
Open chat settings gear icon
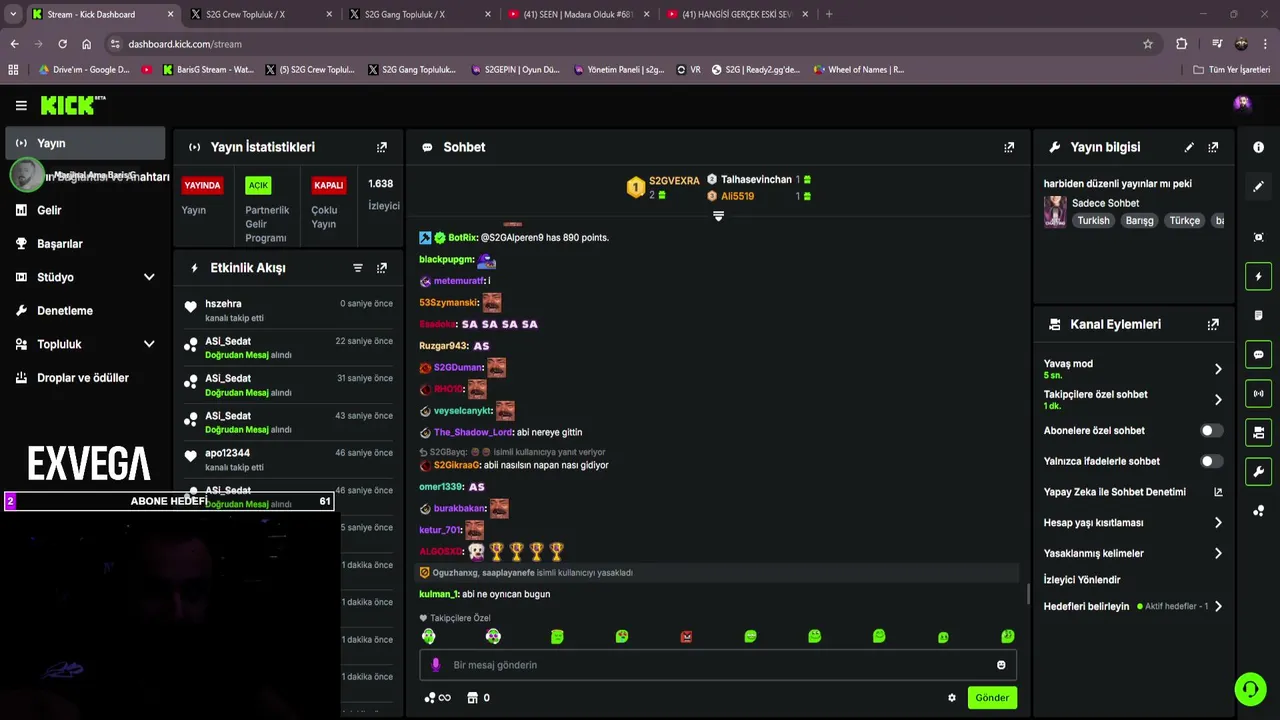[952, 698]
